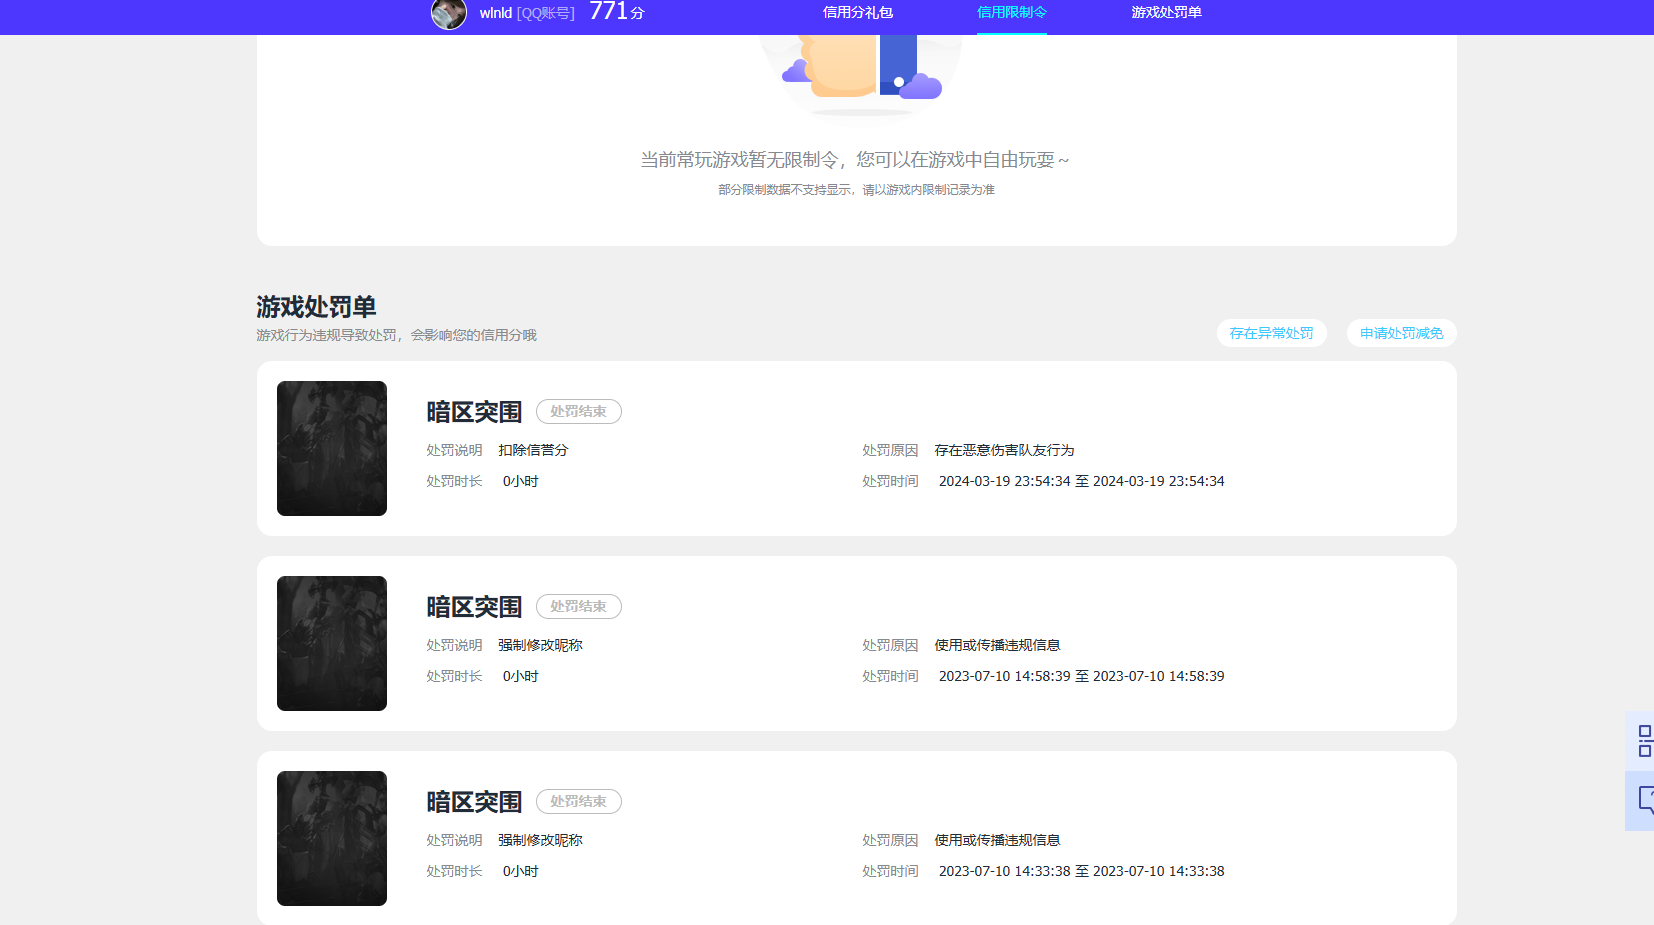
Task: Go to the 游戏处罚单 tab
Action: [1166, 13]
